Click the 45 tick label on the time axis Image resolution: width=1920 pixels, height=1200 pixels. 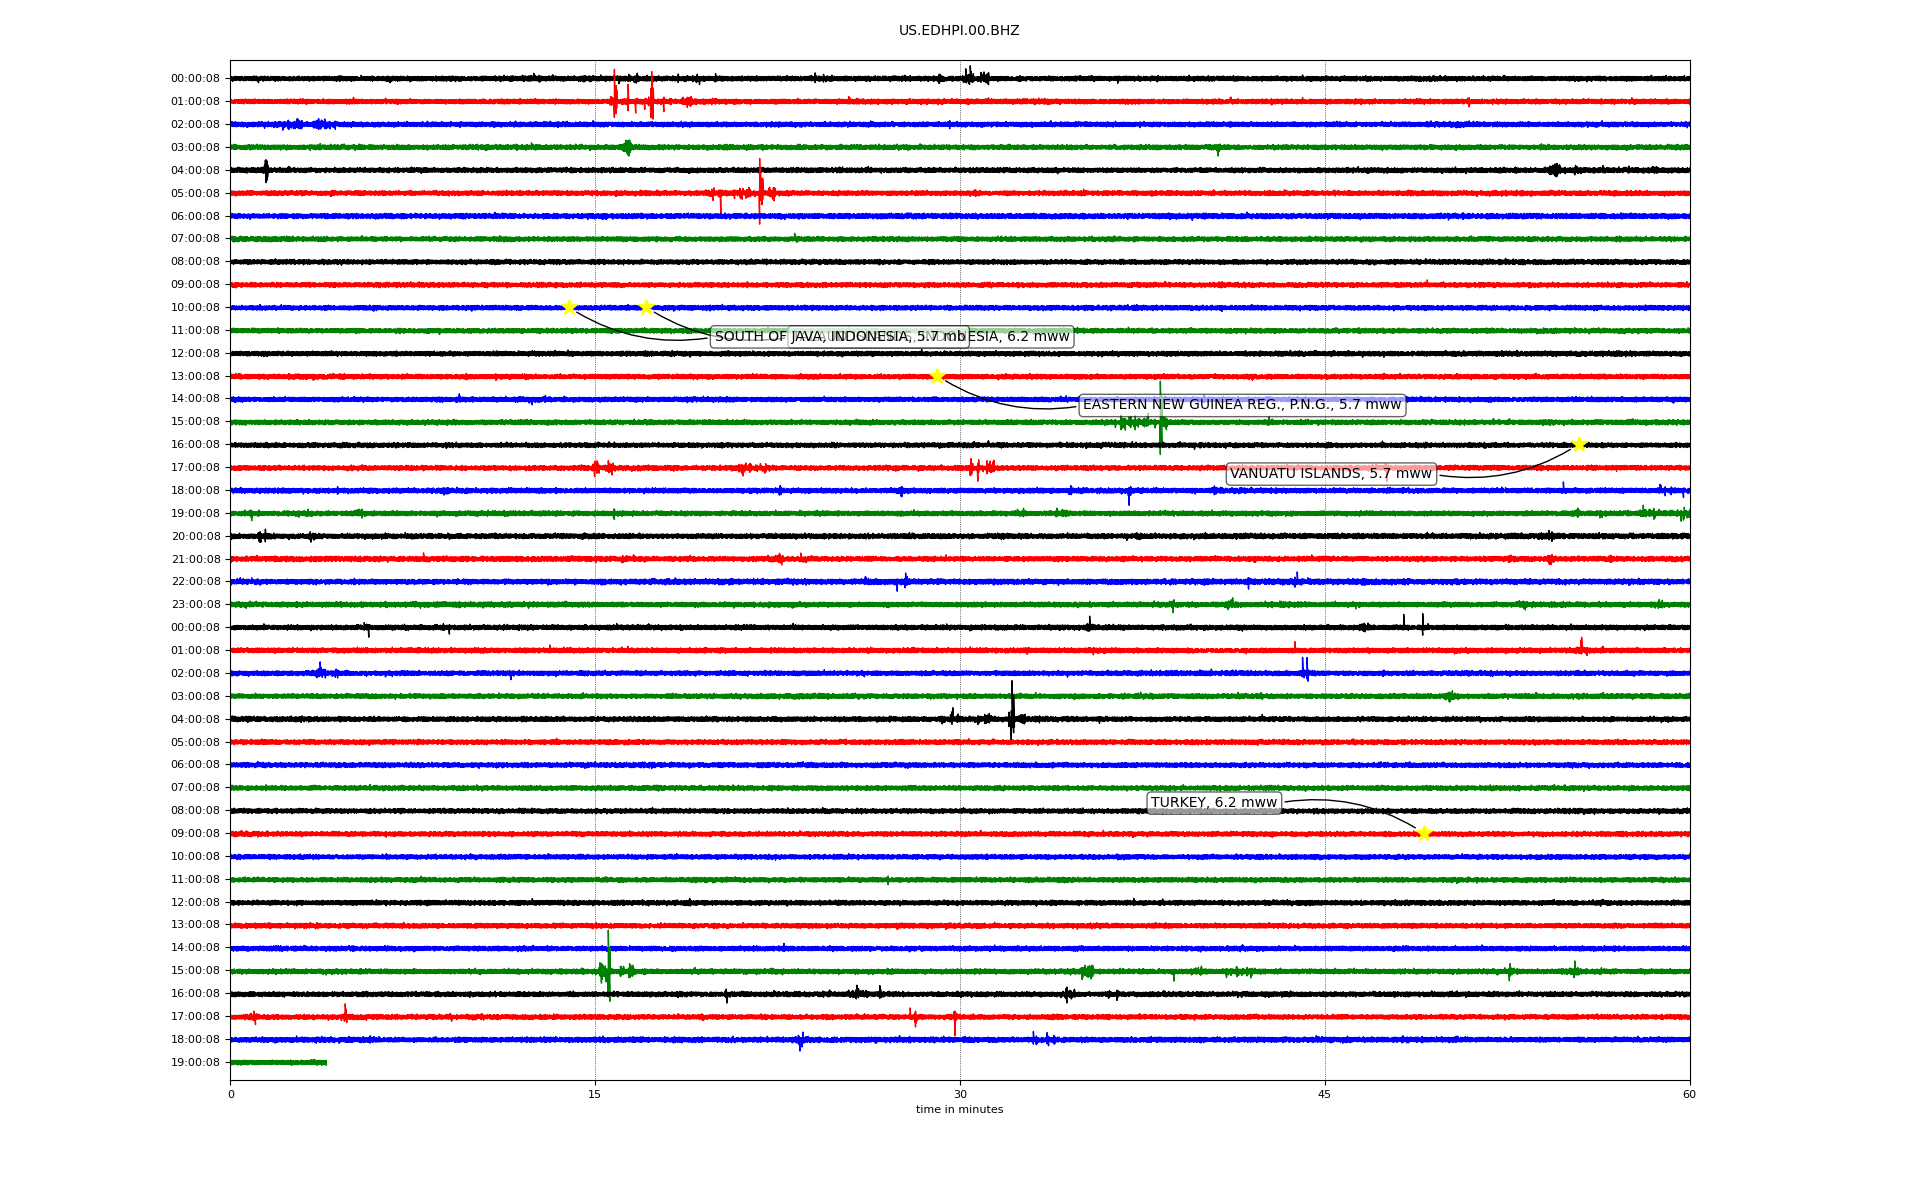coord(1325,1094)
